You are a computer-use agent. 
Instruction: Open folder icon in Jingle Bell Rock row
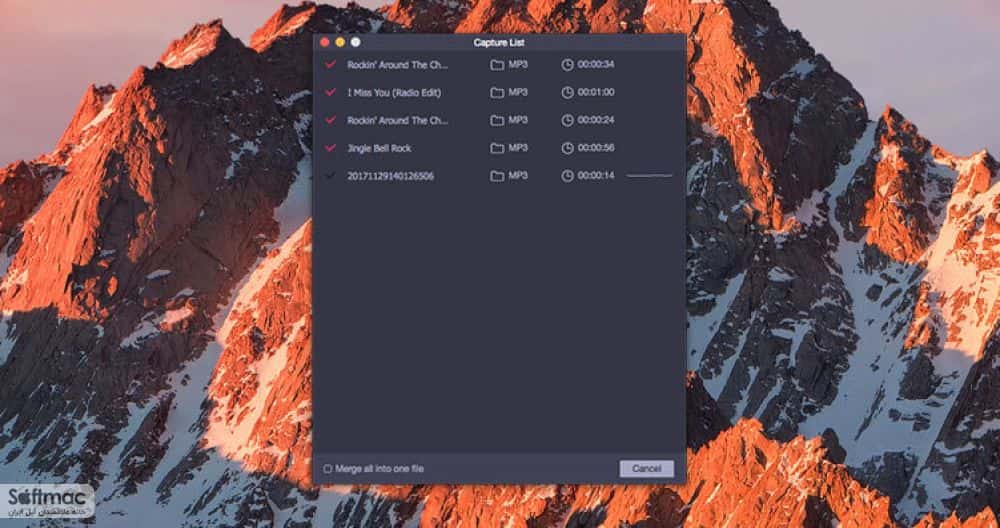point(497,148)
